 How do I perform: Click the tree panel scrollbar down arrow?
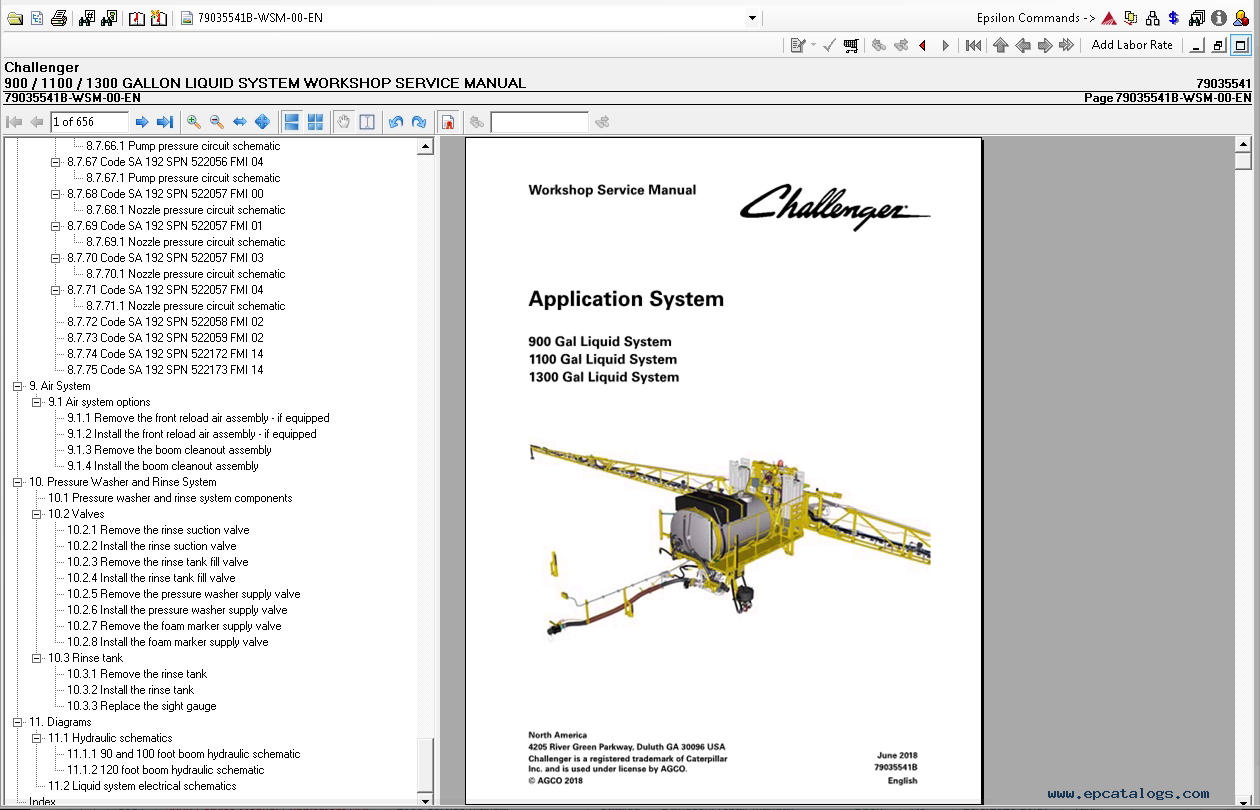425,801
